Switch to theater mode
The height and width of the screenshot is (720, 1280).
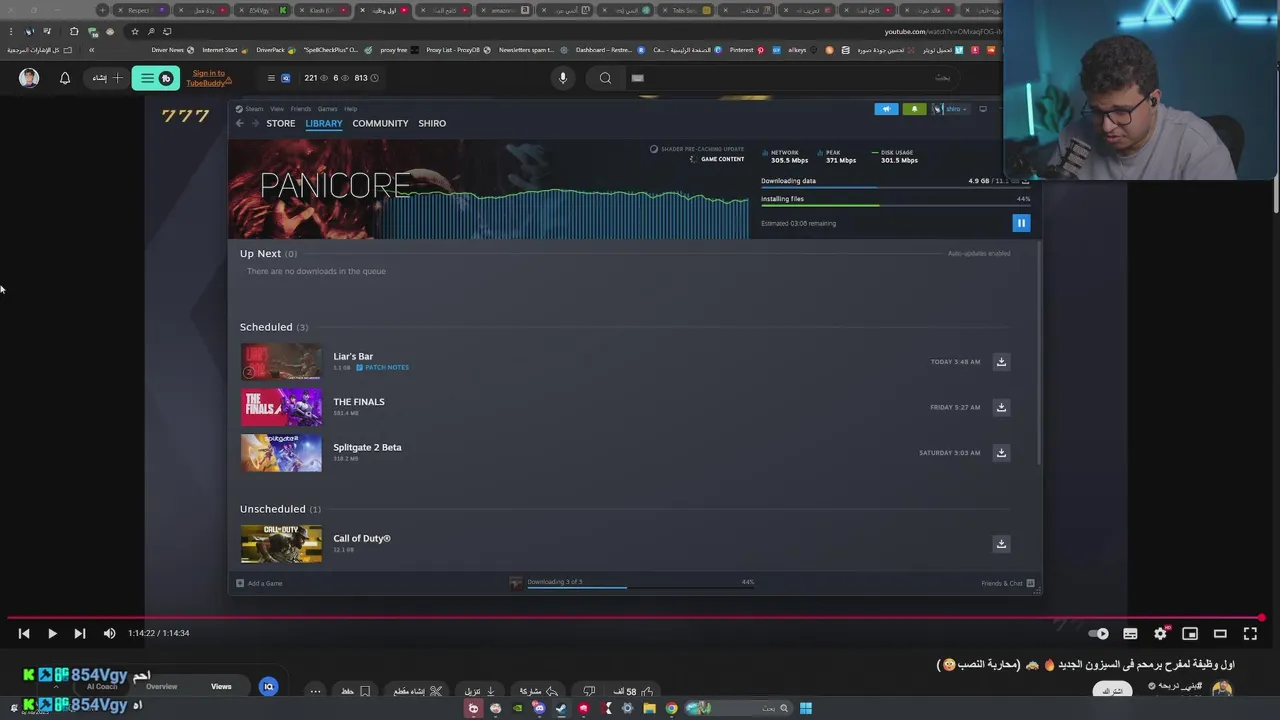point(1220,633)
